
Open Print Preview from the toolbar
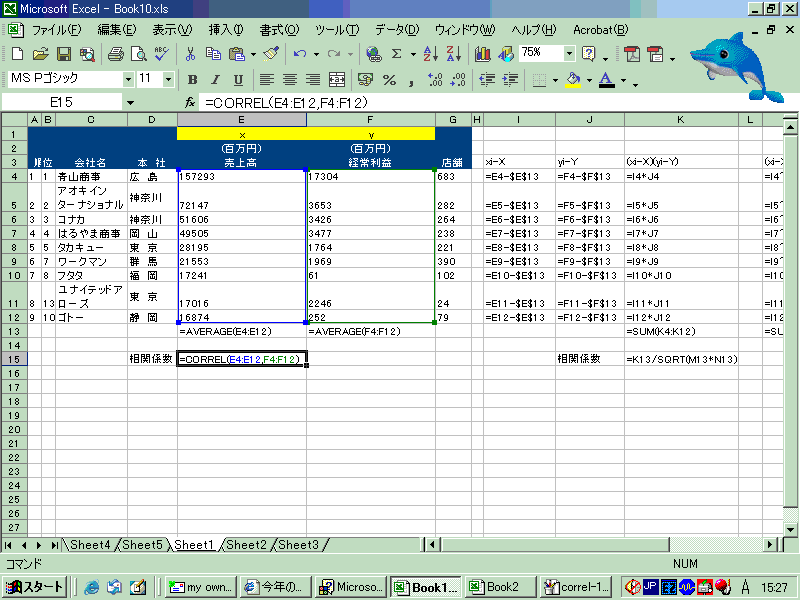click(x=138, y=54)
